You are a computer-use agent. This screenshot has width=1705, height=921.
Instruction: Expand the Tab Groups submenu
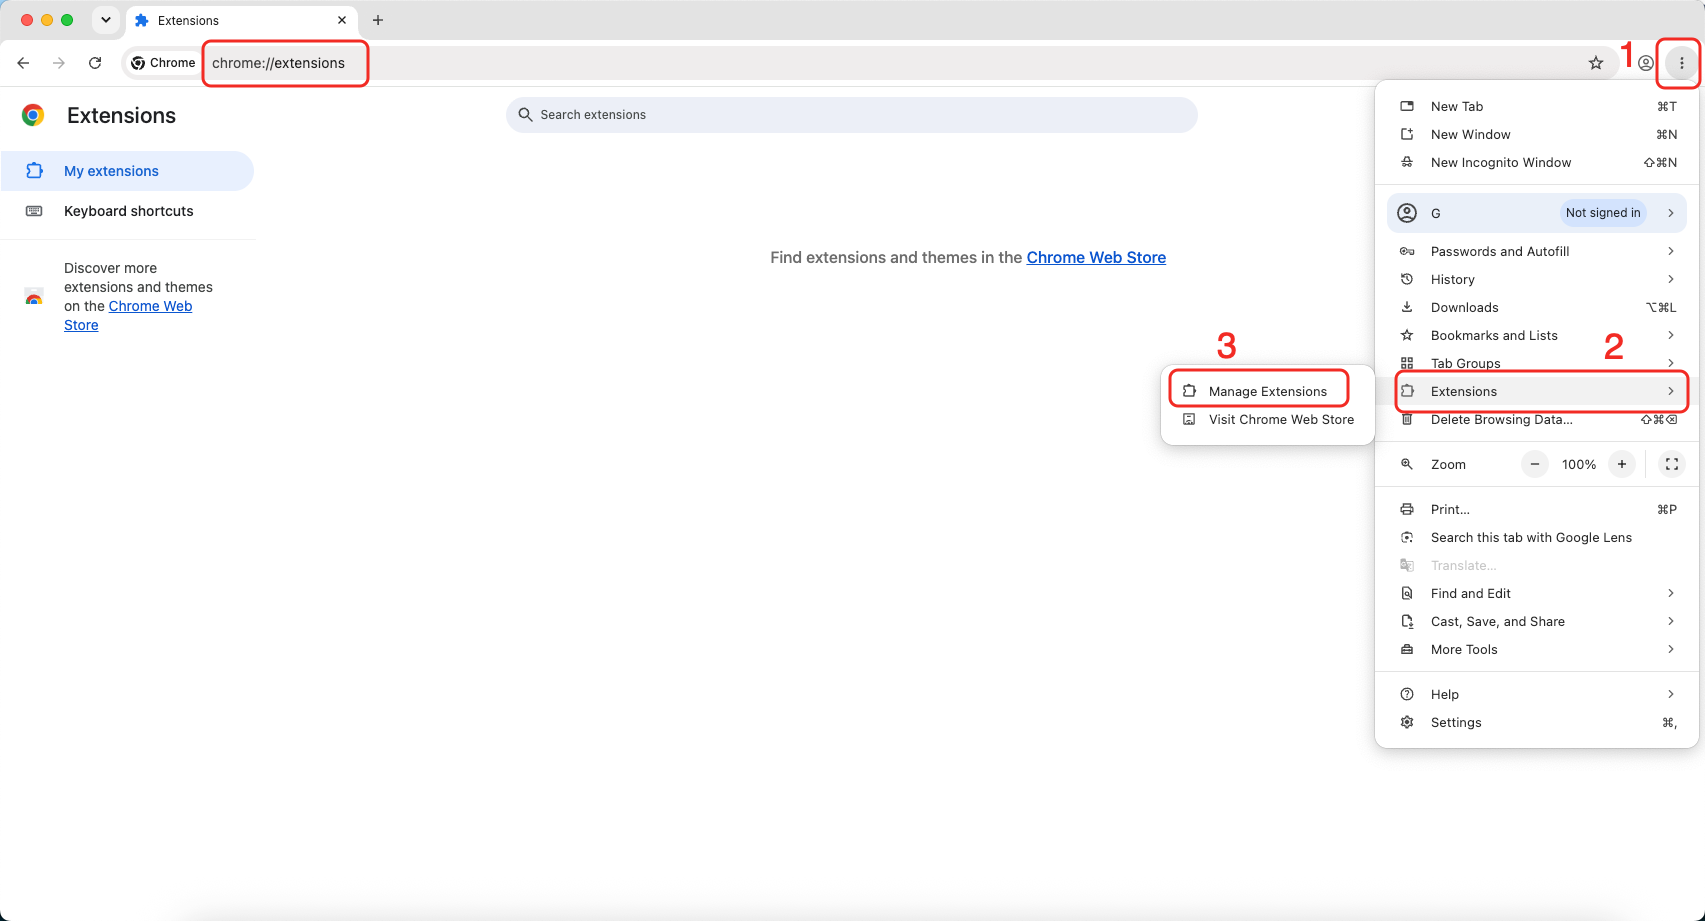[x=1537, y=363]
